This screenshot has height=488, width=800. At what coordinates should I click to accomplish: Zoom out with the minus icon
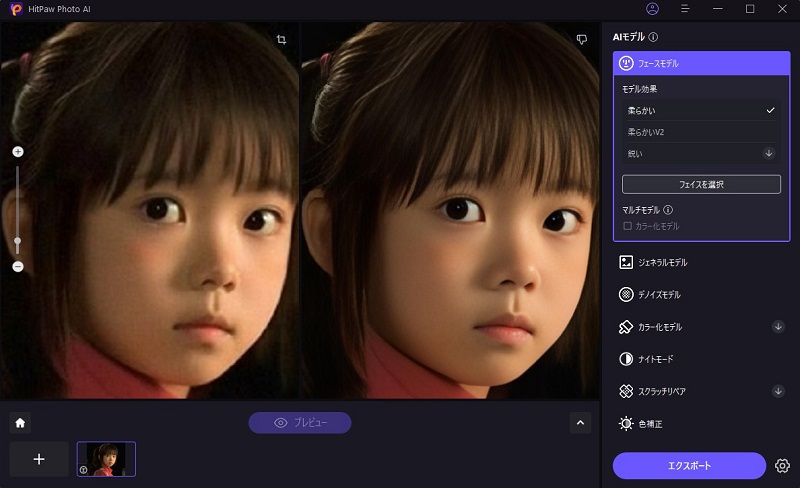click(18, 266)
